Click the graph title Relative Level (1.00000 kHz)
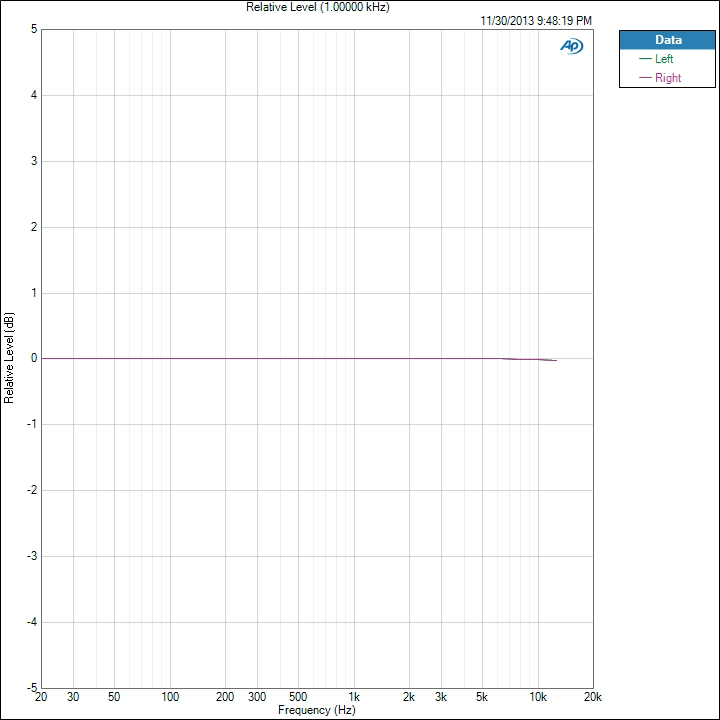 [x=318, y=7]
